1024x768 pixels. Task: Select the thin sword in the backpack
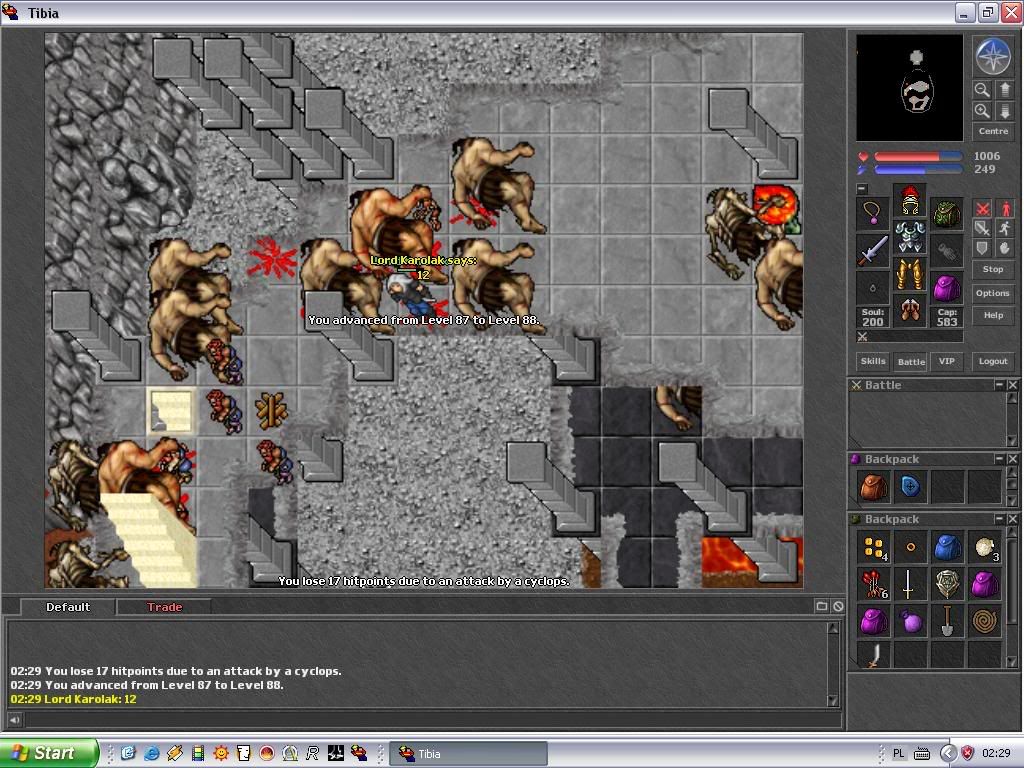(x=910, y=584)
